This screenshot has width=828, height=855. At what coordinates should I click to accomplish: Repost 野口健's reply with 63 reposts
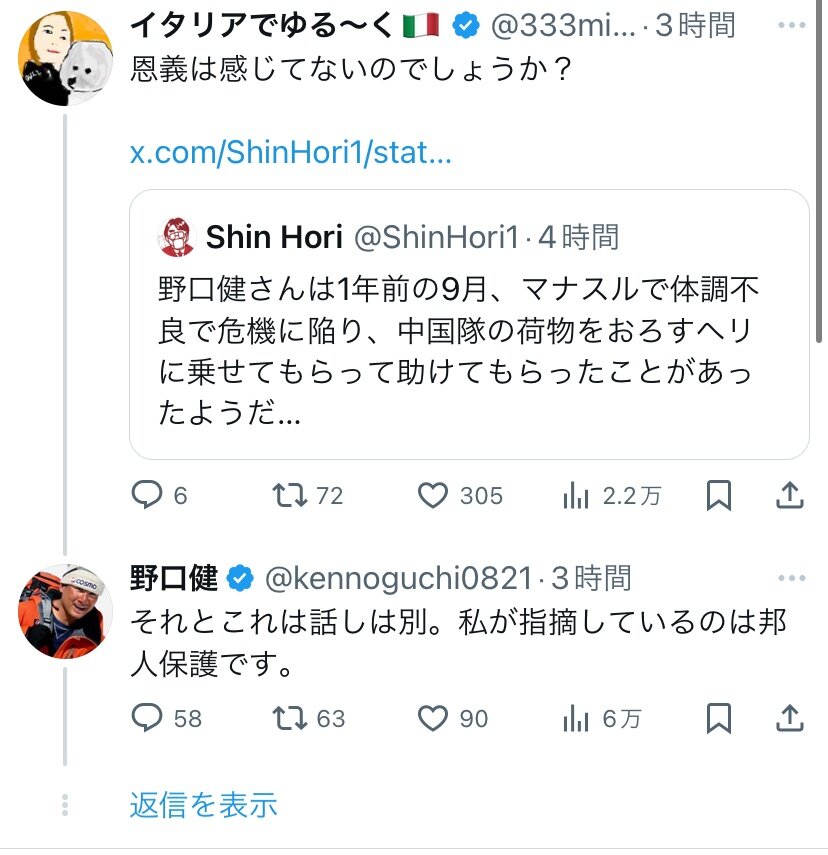pos(290,718)
